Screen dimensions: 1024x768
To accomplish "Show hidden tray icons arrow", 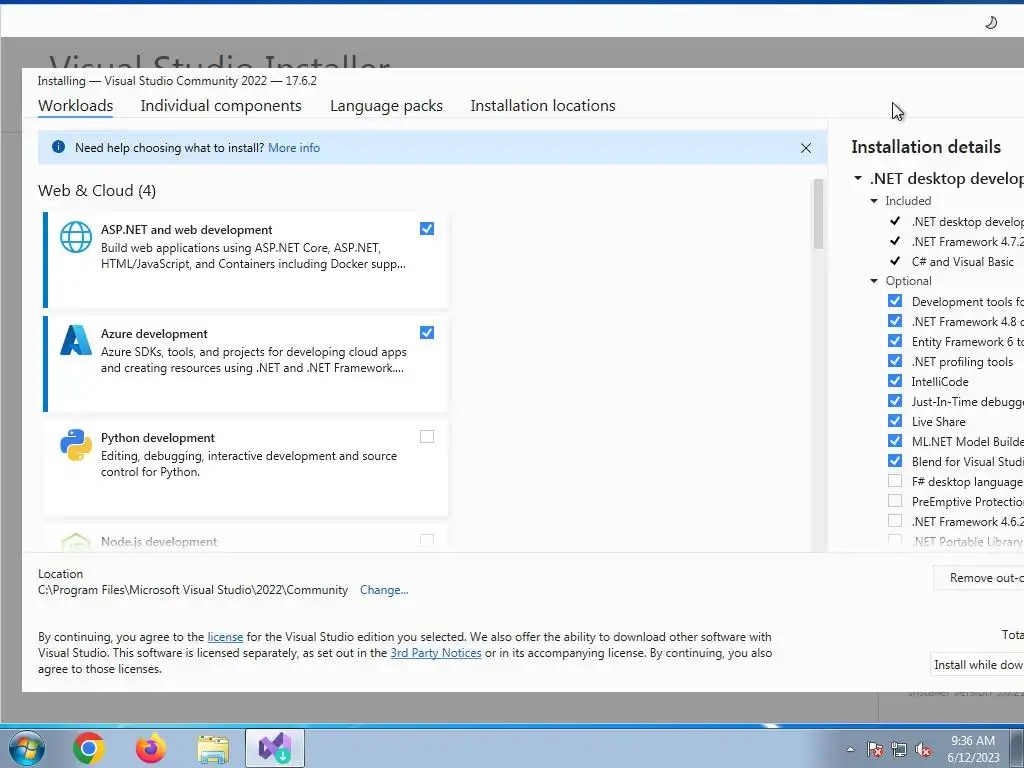I will coord(850,749).
